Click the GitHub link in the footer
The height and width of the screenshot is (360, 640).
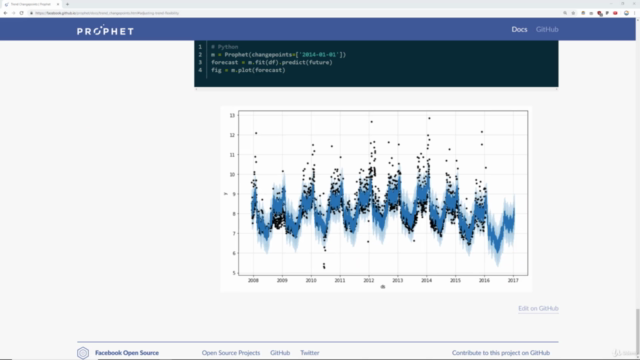[x=280, y=353]
